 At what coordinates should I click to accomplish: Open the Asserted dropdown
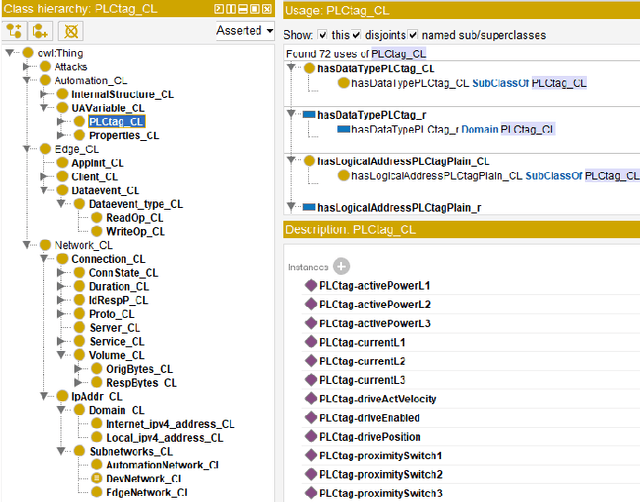click(244, 31)
